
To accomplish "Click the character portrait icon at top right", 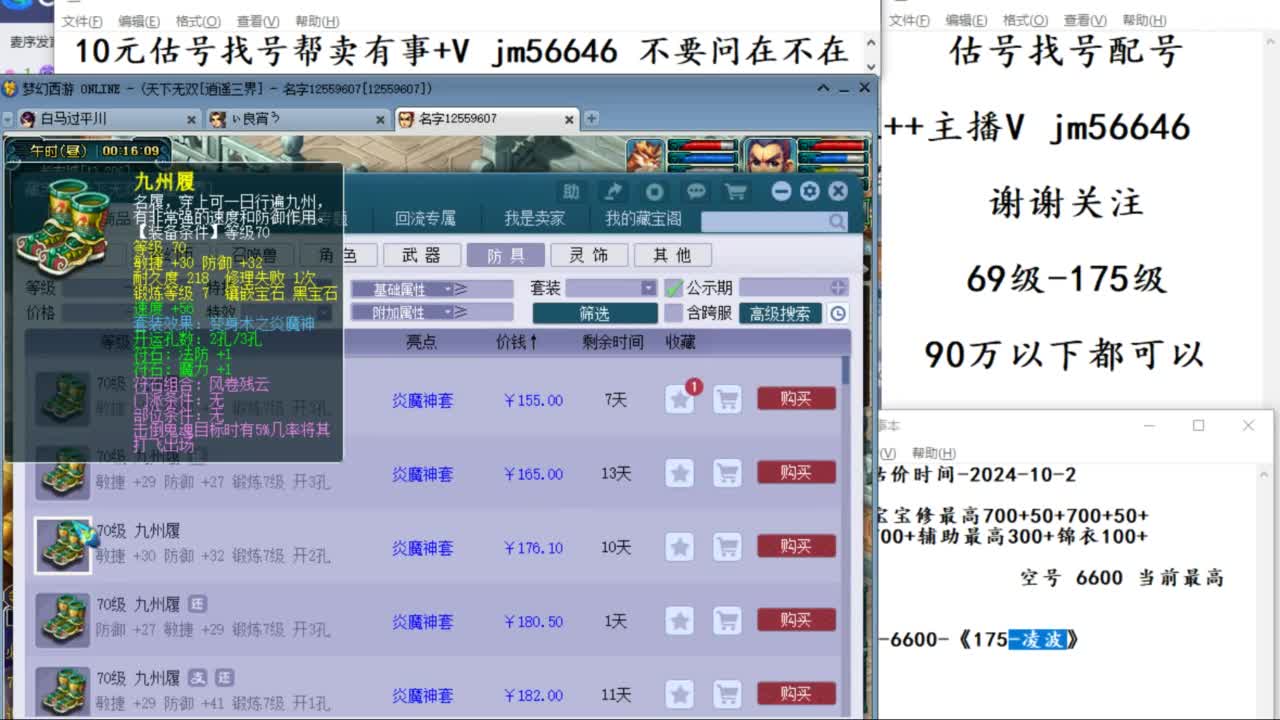I will pyautogui.click(x=768, y=156).
